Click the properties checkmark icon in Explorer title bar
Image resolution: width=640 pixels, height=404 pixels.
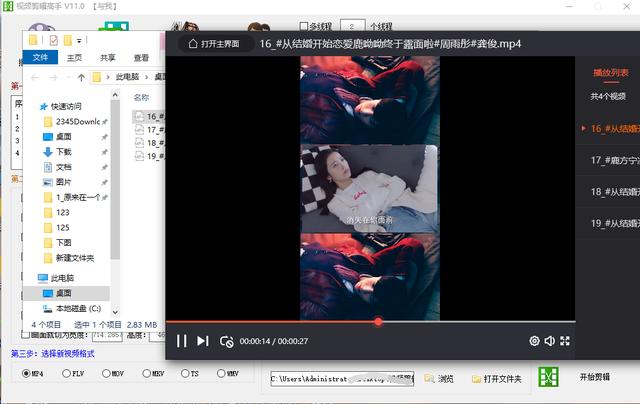(x=53, y=40)
